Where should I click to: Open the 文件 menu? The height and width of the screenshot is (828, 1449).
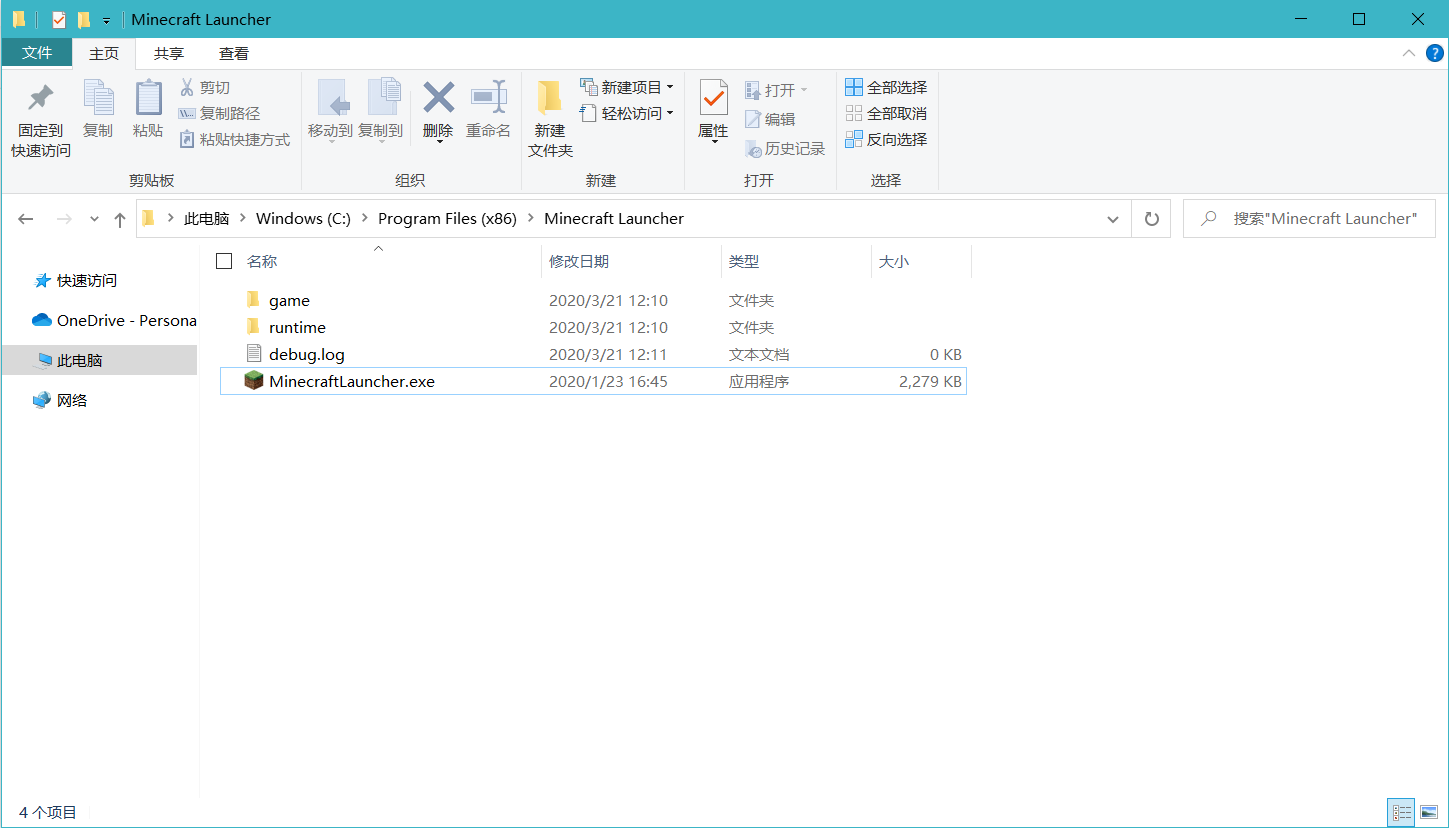[37, 53]
